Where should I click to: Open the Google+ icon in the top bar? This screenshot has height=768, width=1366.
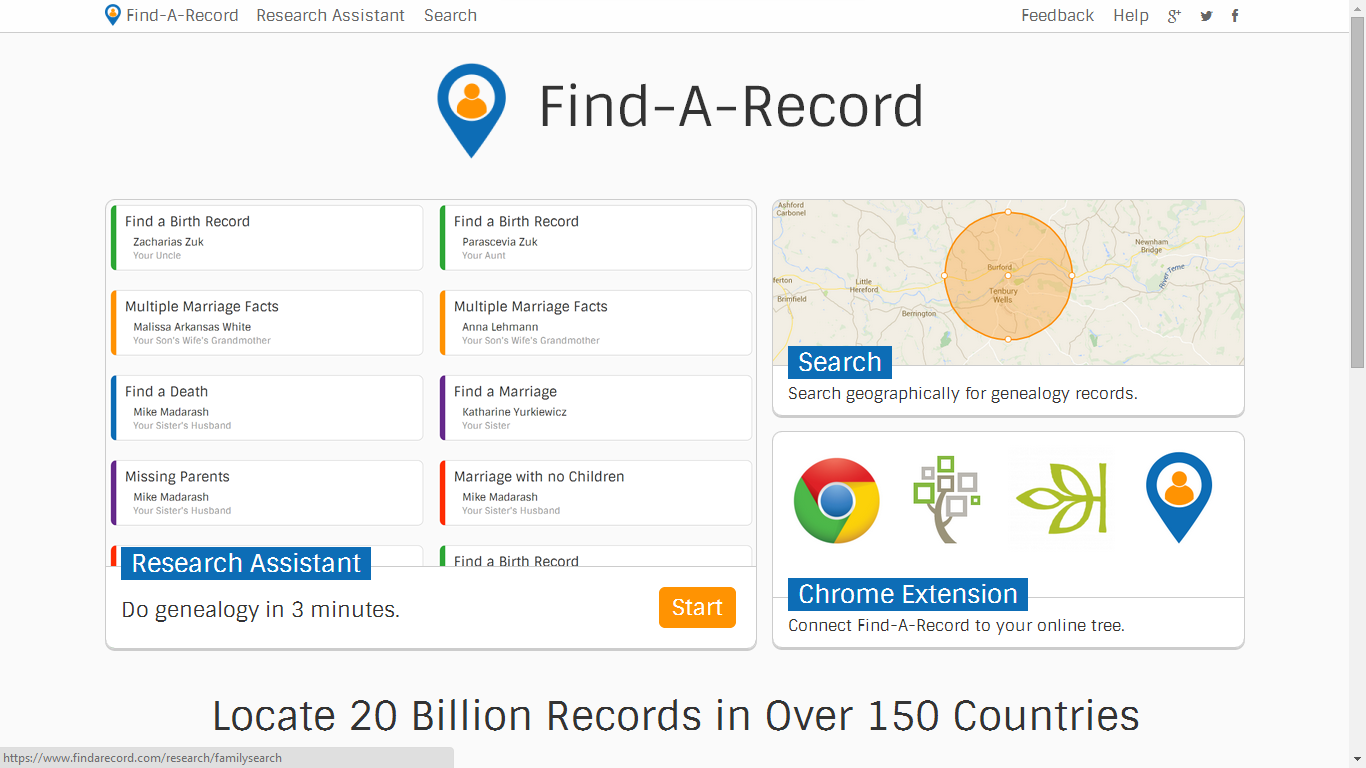tap(1173, 15)
